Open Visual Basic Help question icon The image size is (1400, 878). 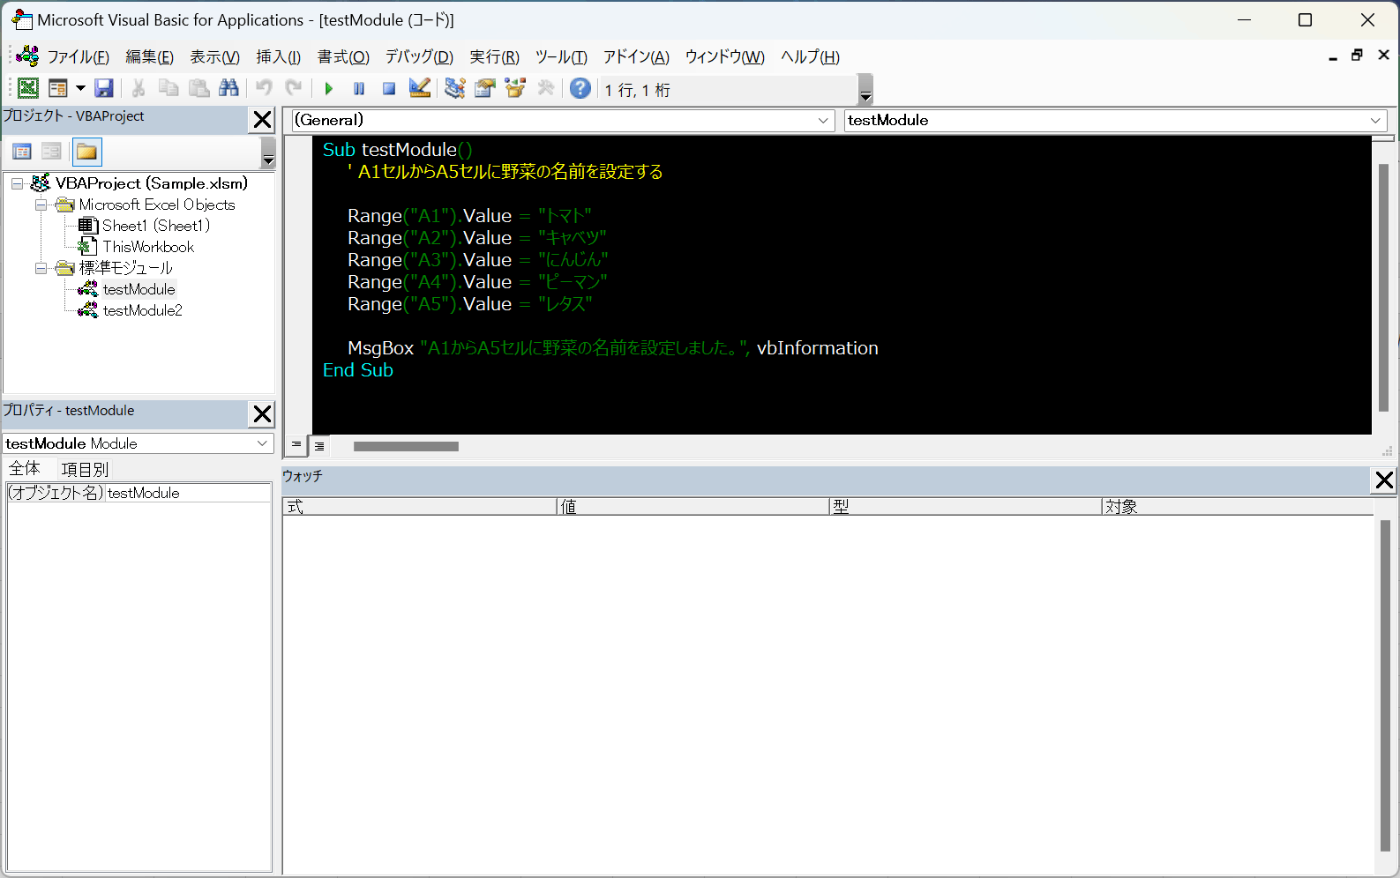point(580,89)
